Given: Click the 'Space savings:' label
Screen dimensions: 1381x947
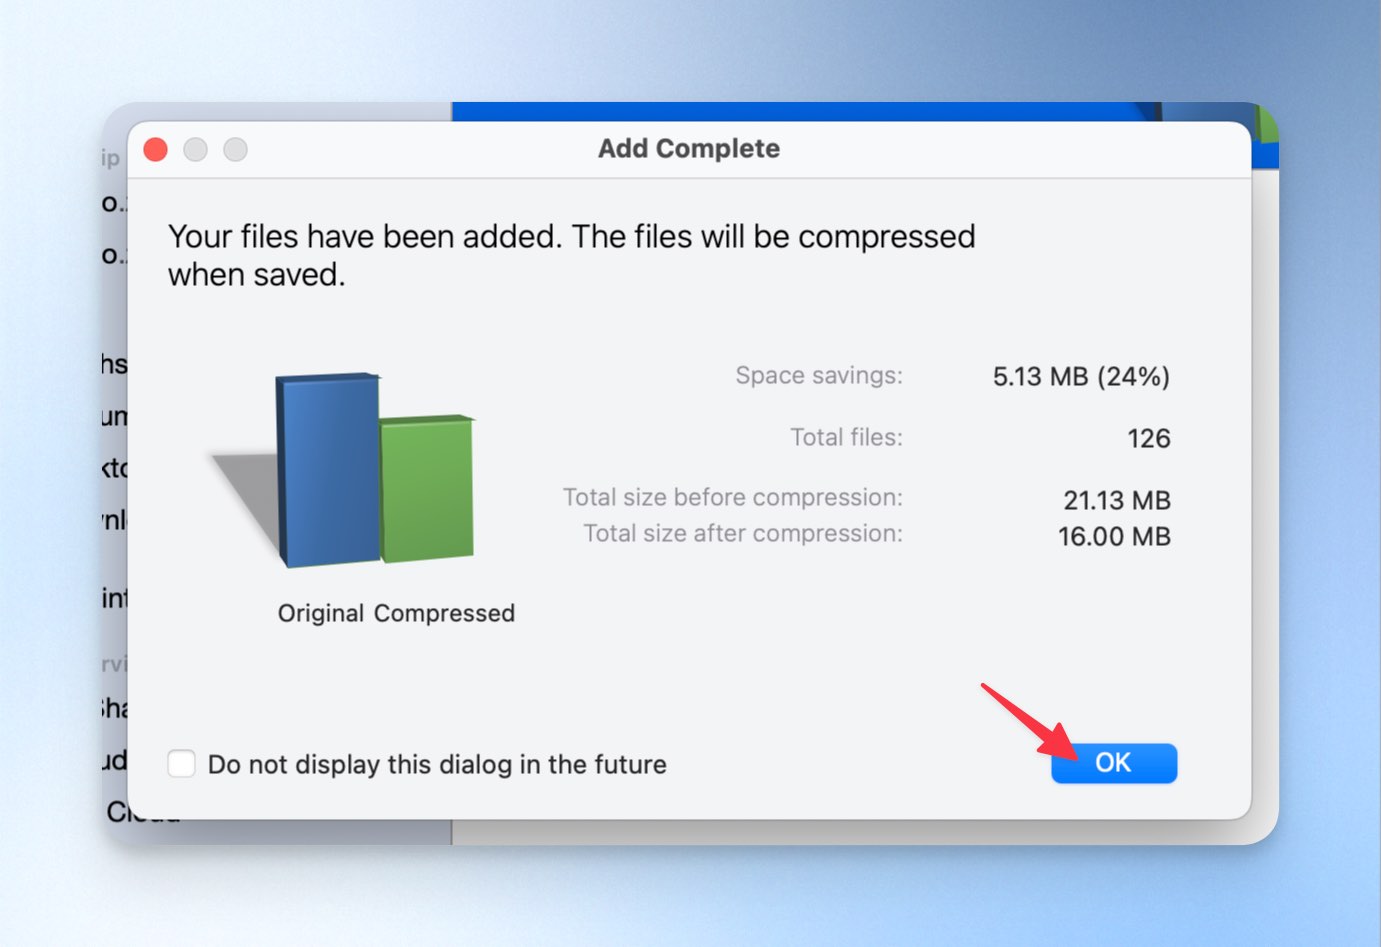Looking at the screenshot, I should 819,376.
